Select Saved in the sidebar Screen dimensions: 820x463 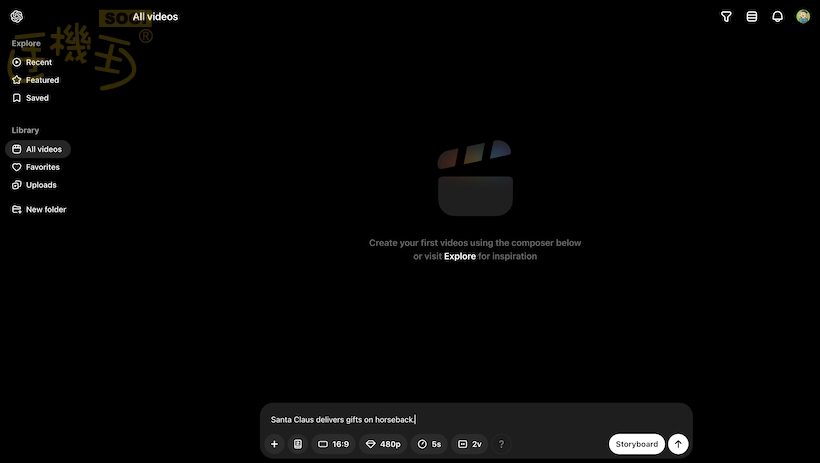[x=37, y=98]
